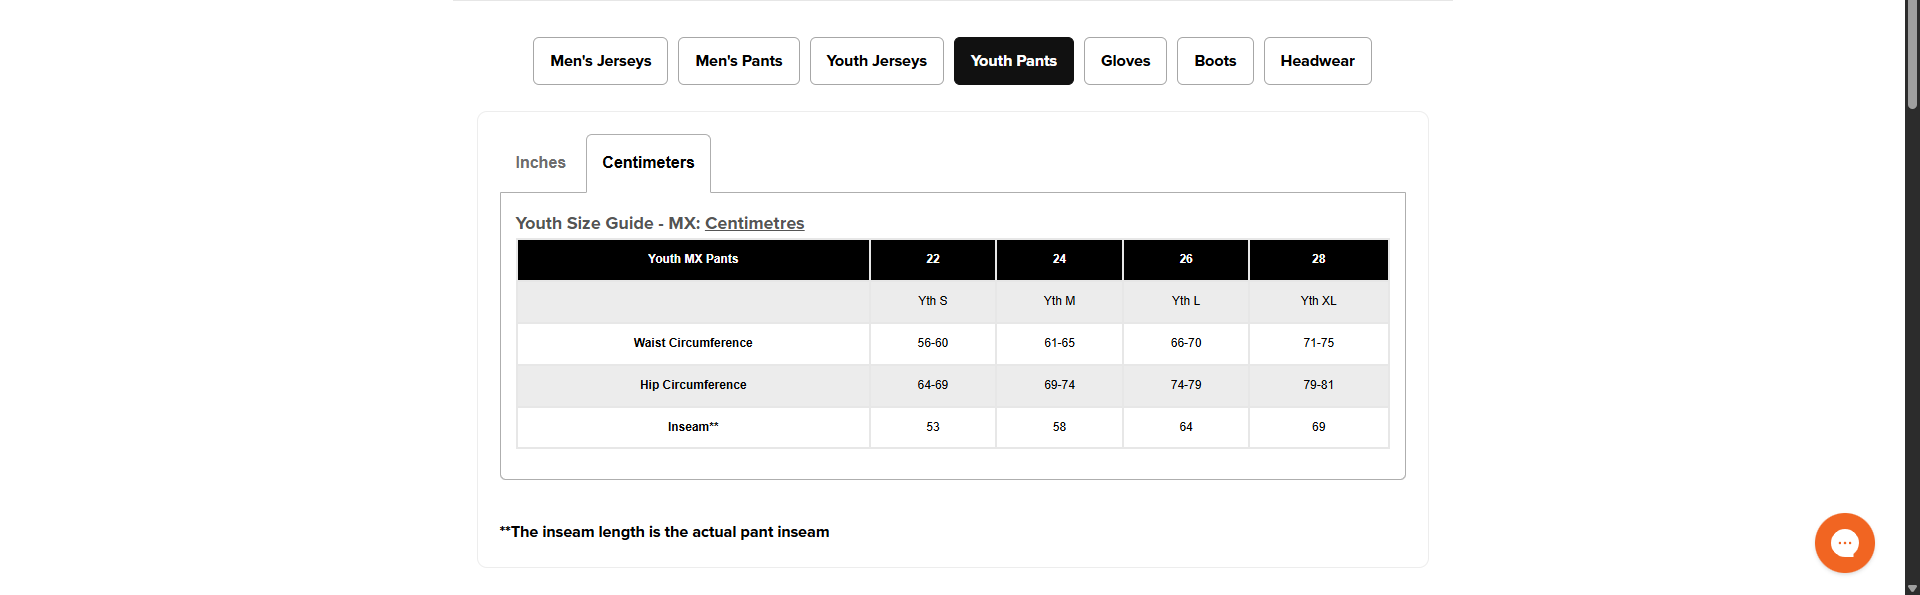
Task: Select the Men's Jerseys category
Action: [600, 61]
